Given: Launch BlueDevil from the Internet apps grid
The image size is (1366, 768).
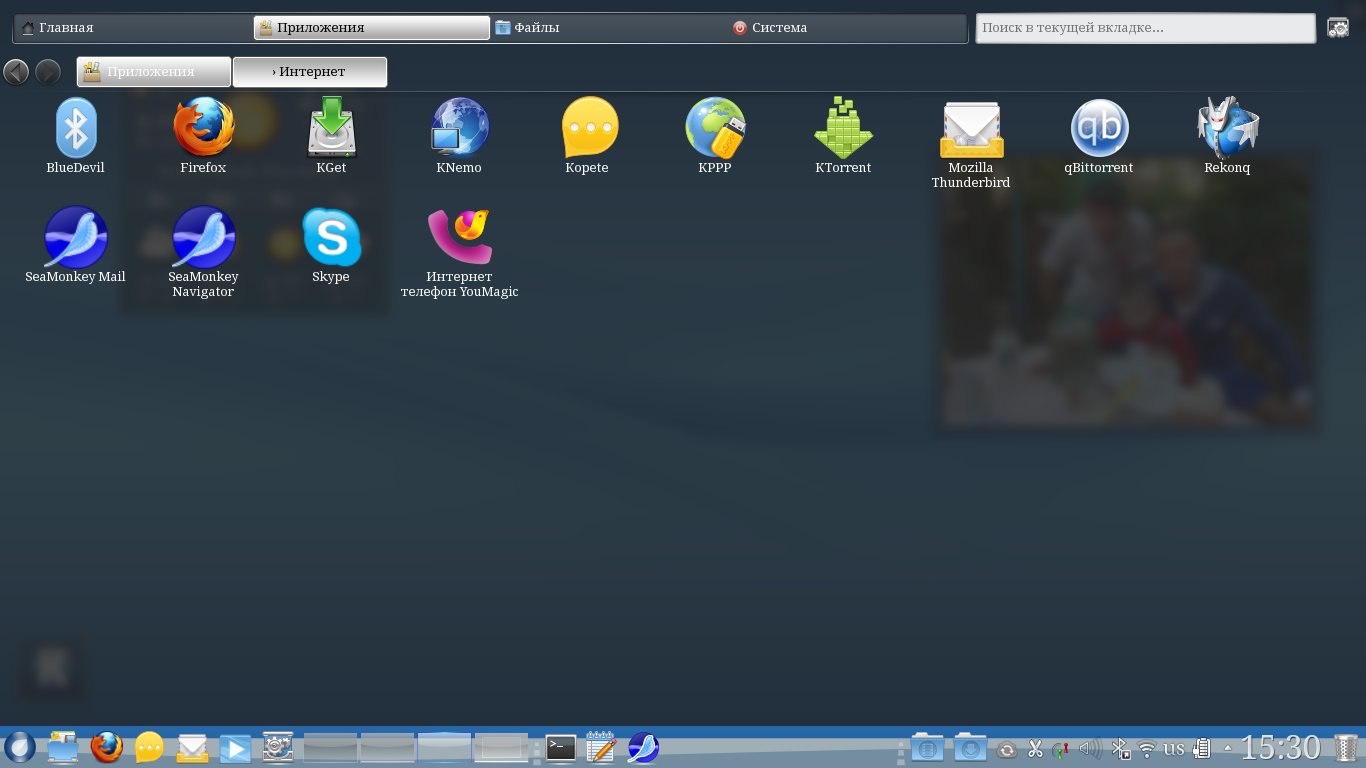Looking at the screenshot, I should point(75,136).
